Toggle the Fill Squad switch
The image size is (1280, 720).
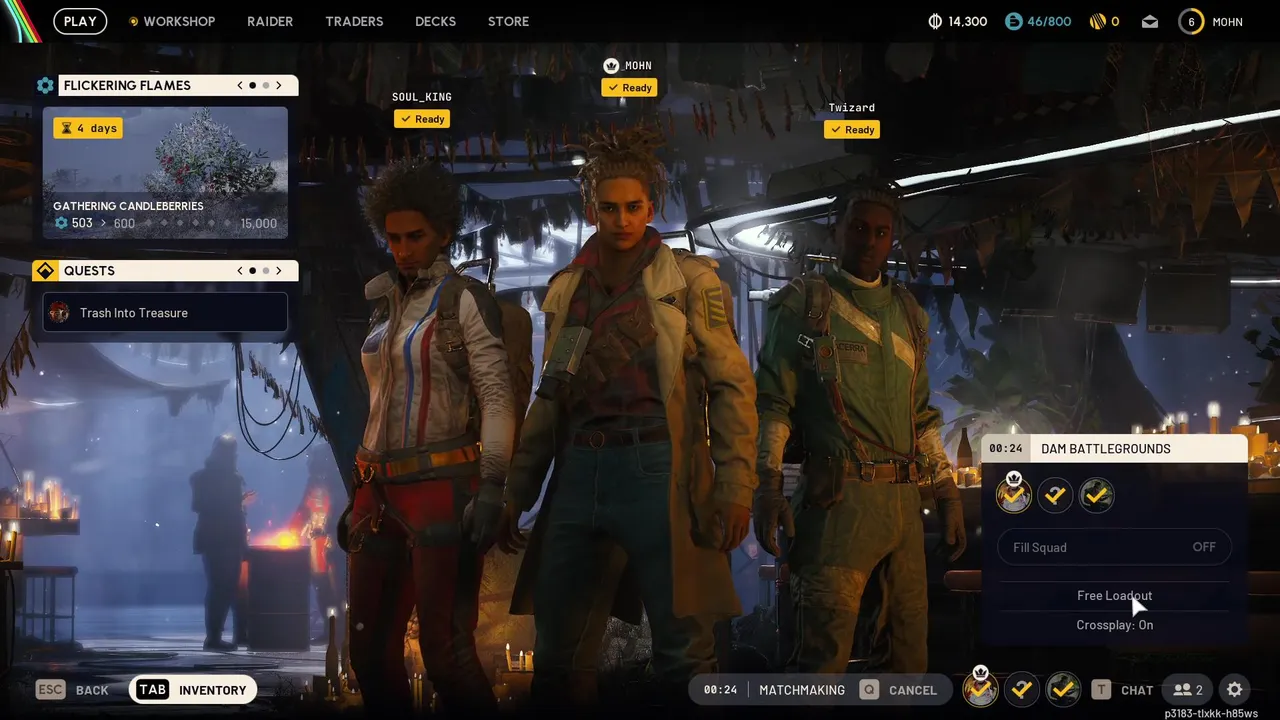pos(1115,547)
